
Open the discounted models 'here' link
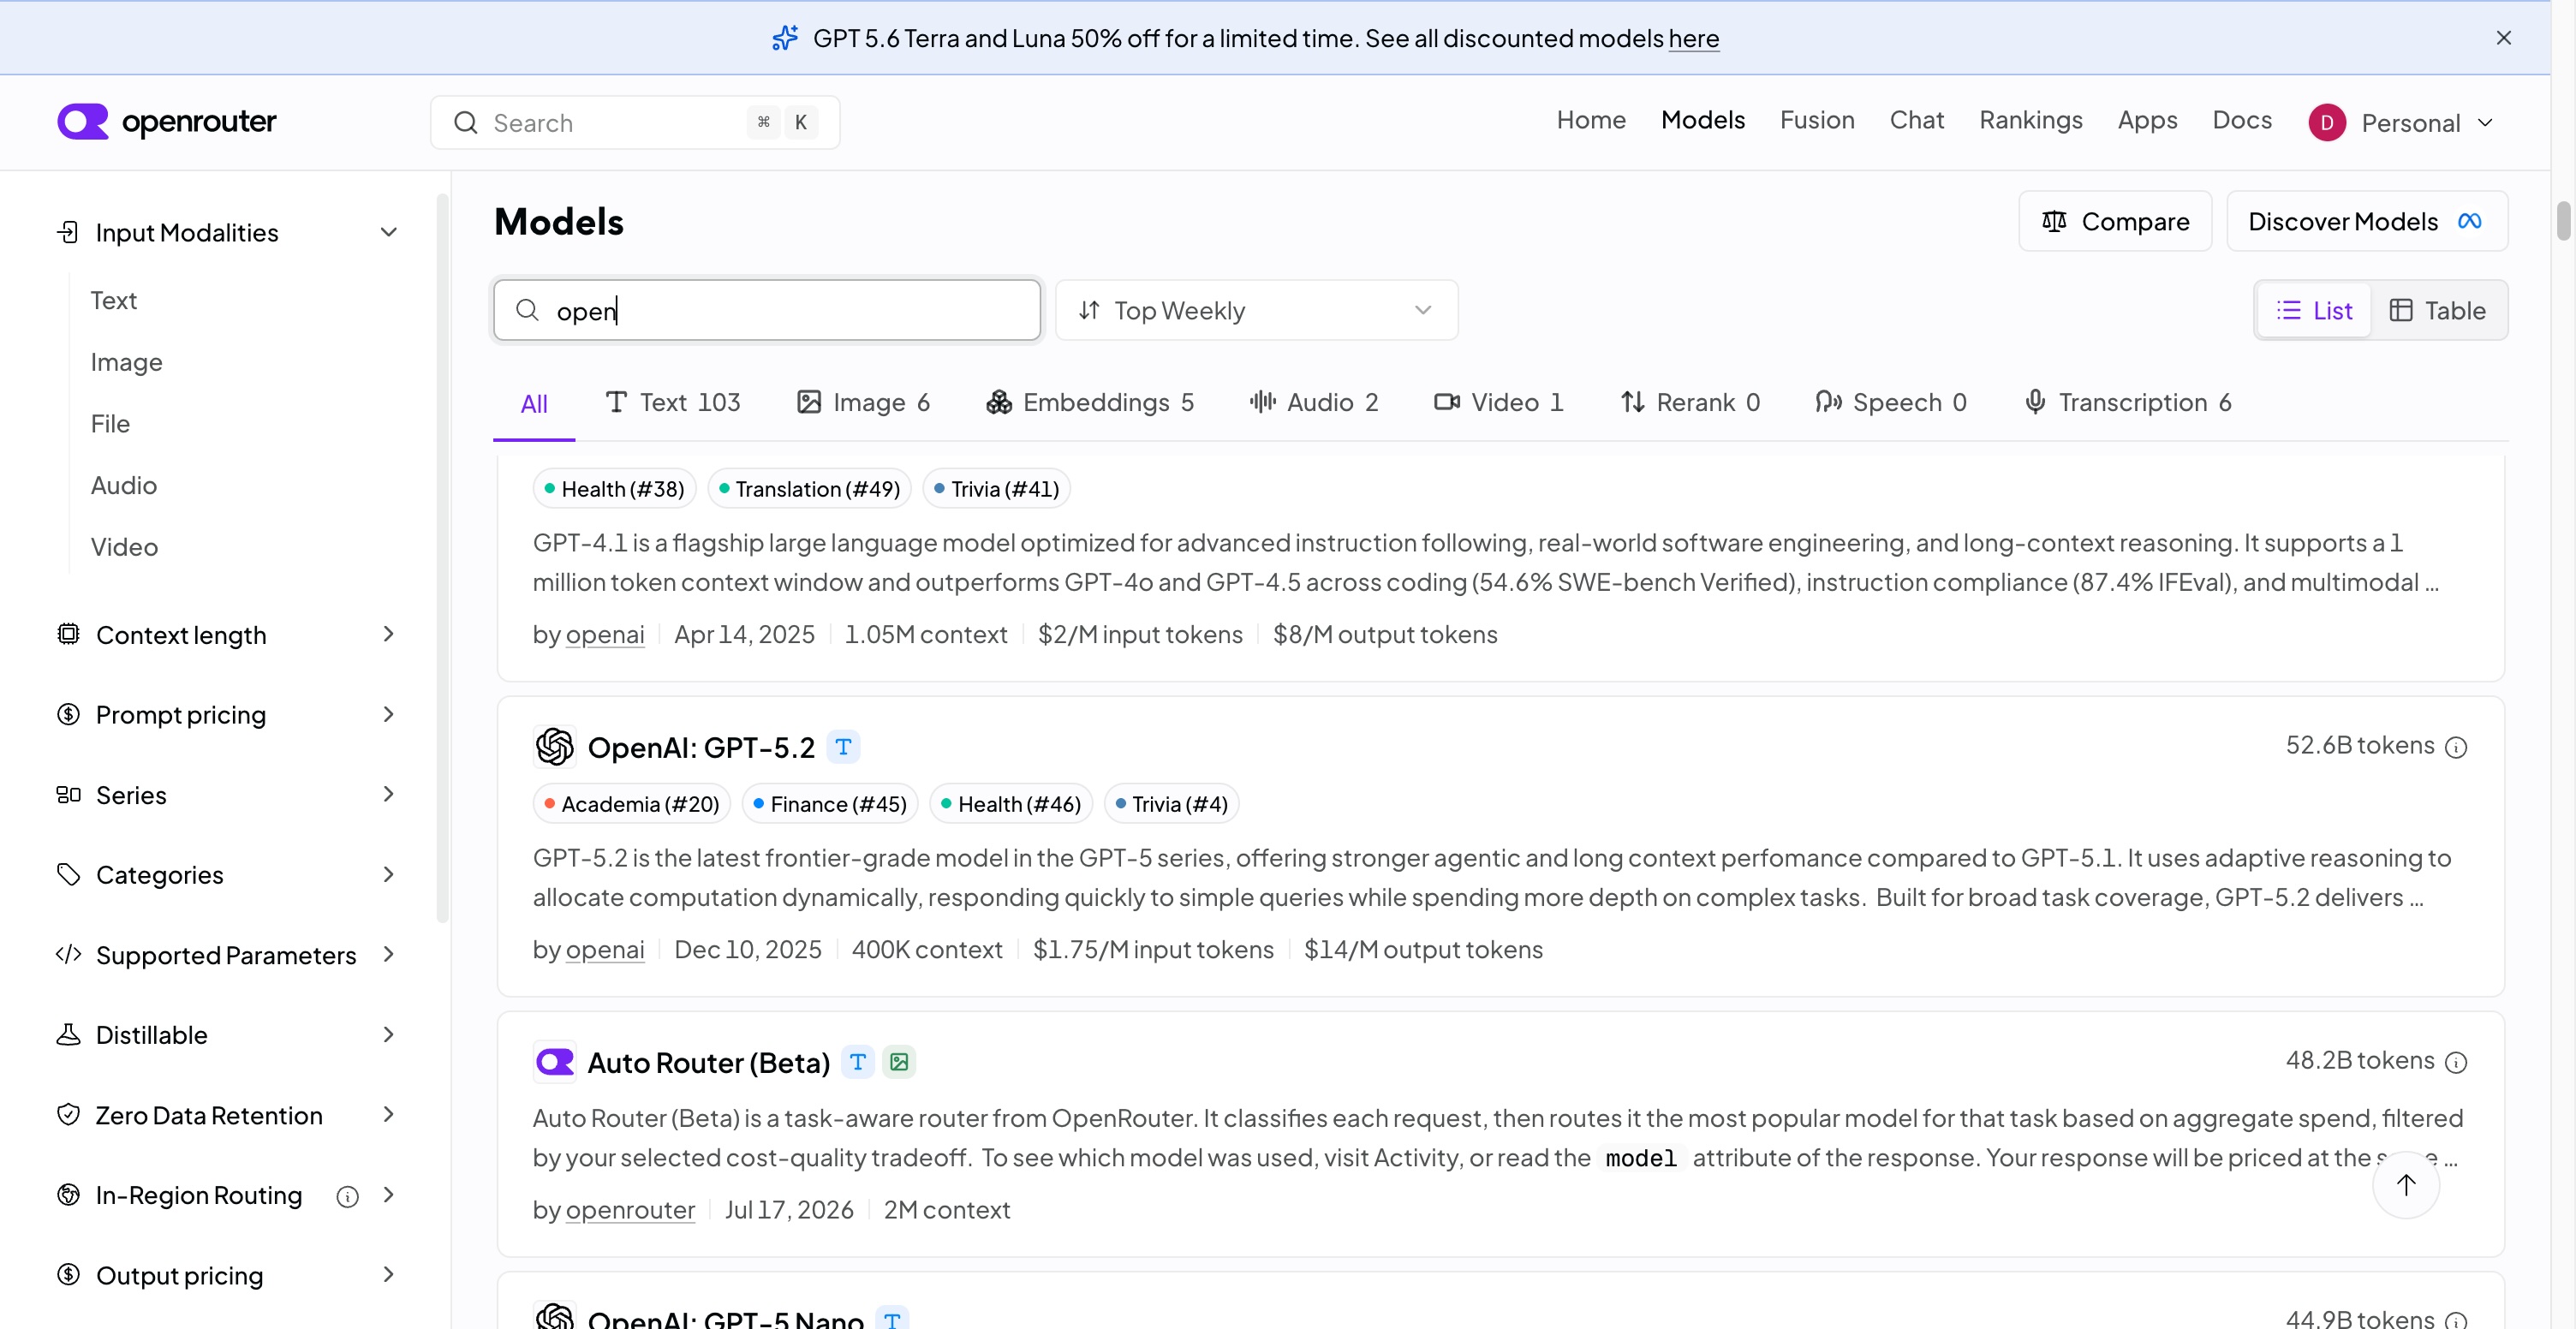pos(1693,38)
